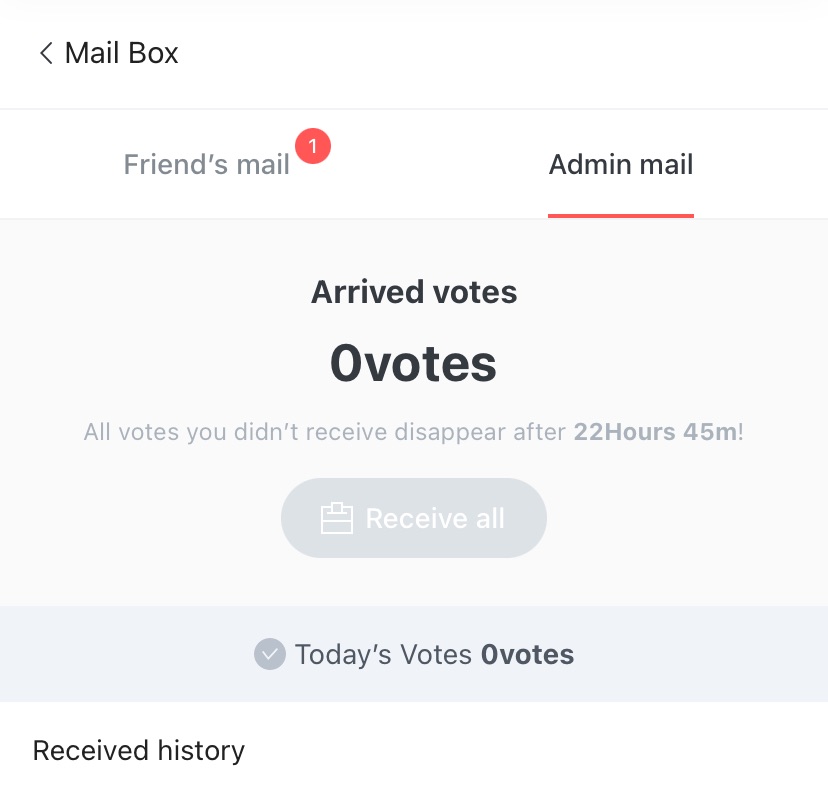The height and width of the screenshot is (797, 828).
Task: Open the Received history section heading
Action: (x=139, y=750)
